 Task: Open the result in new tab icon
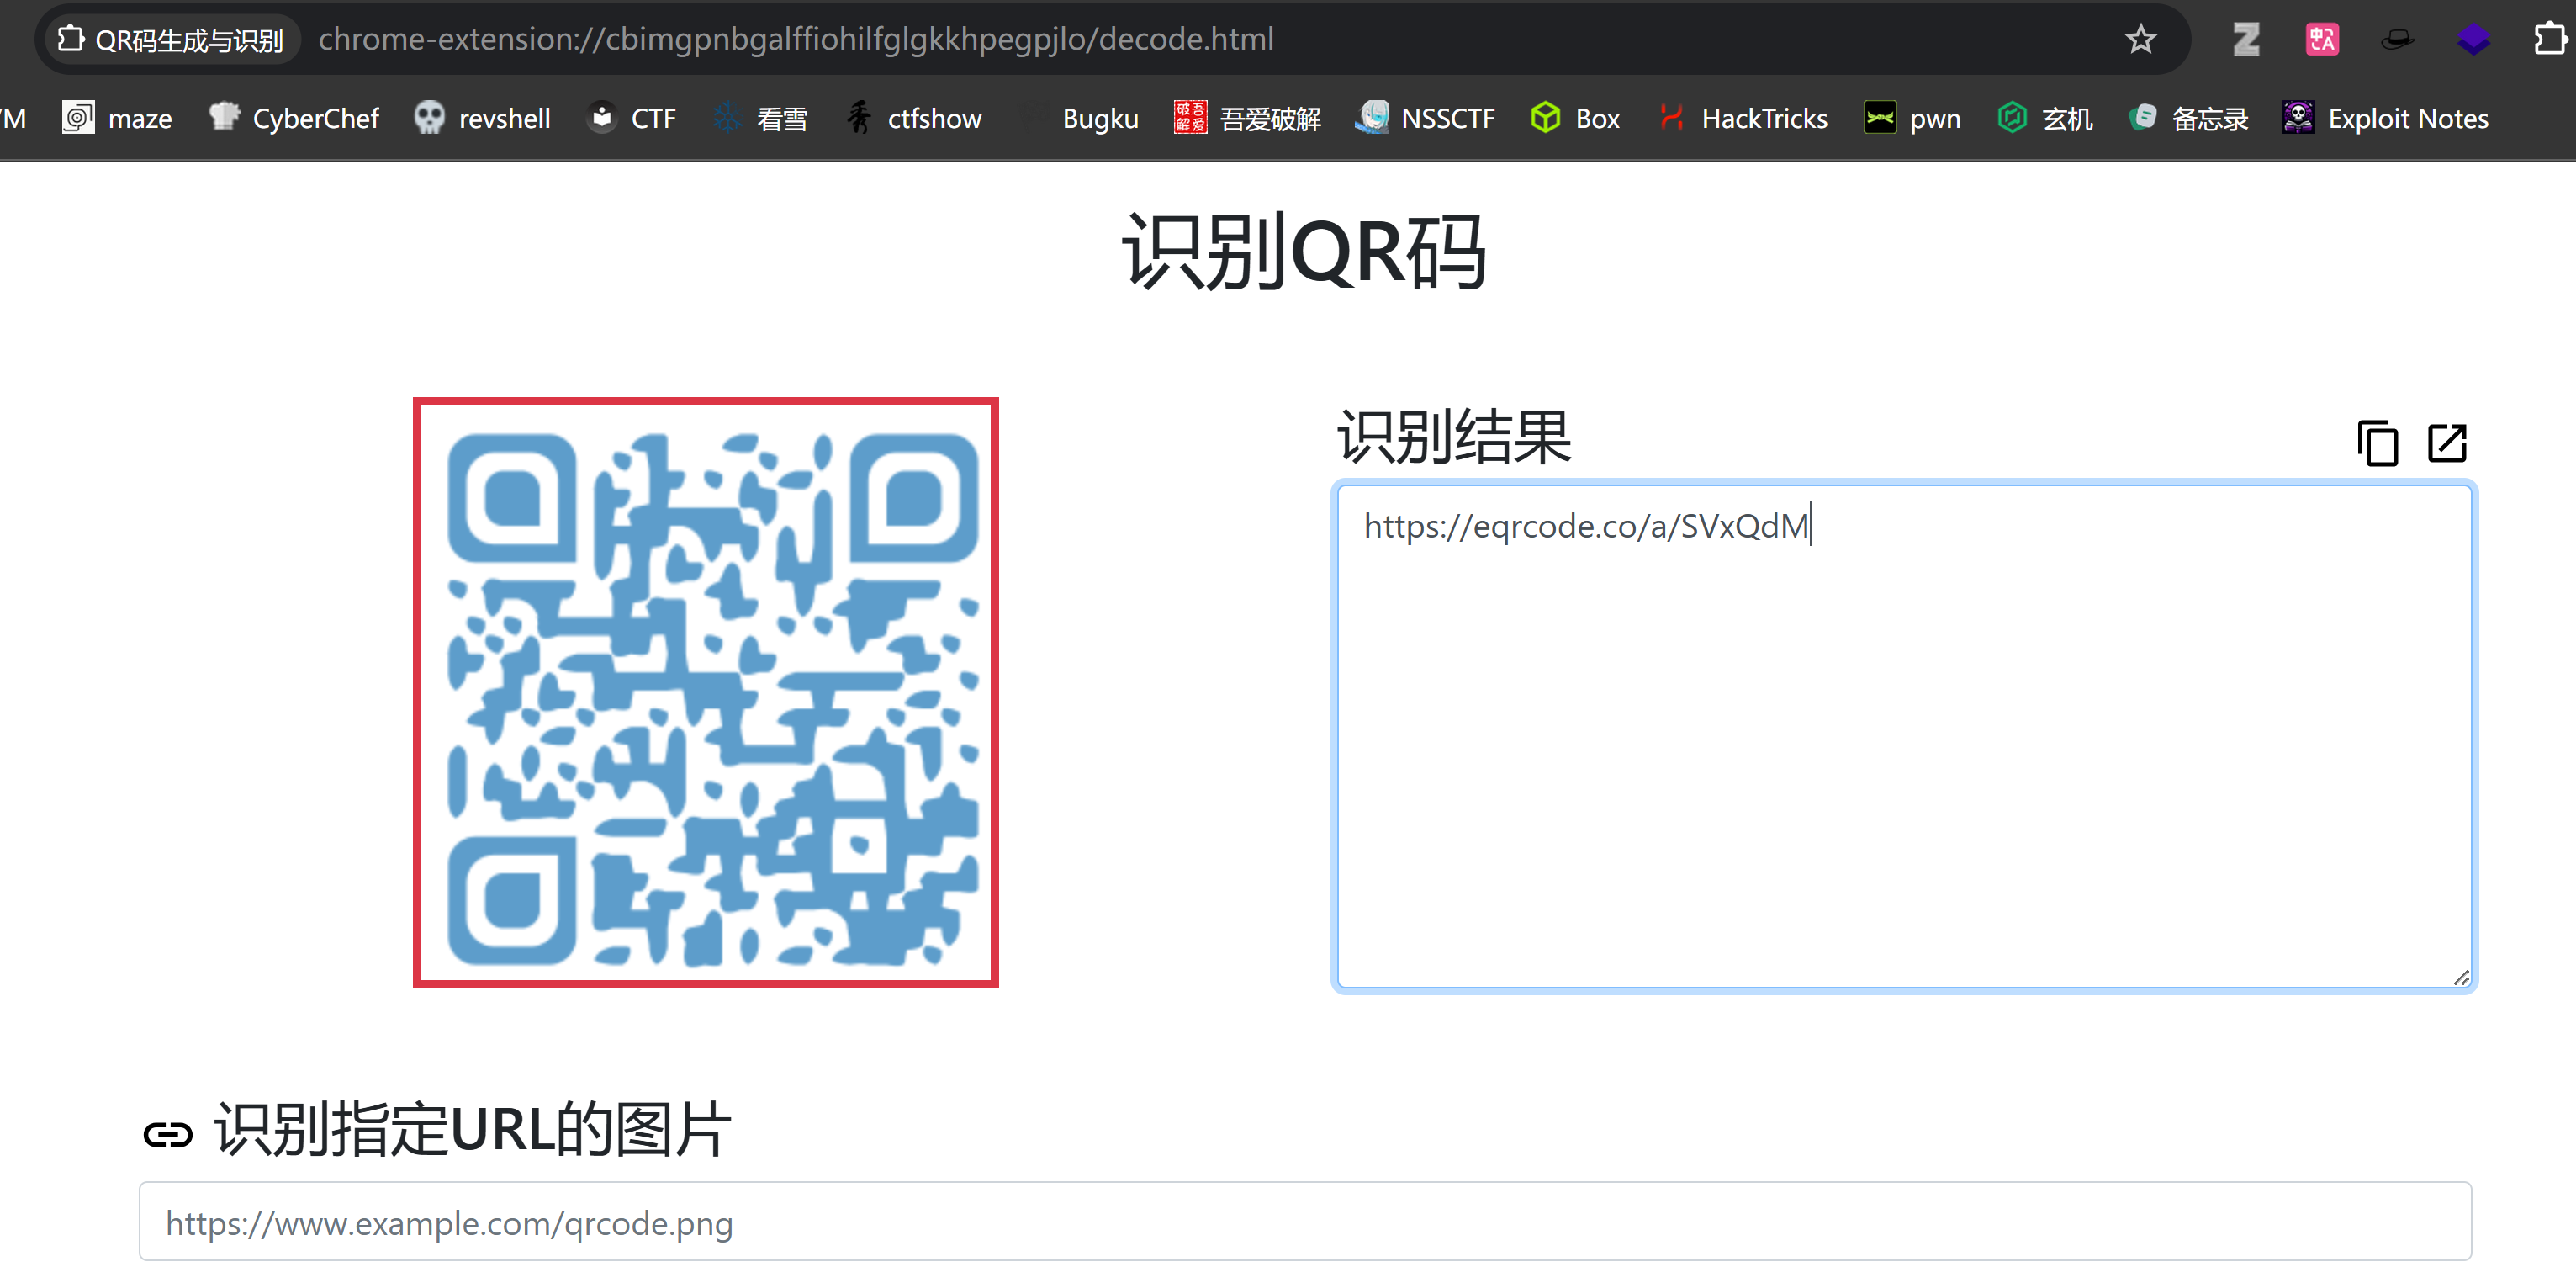coord(2447,443)
